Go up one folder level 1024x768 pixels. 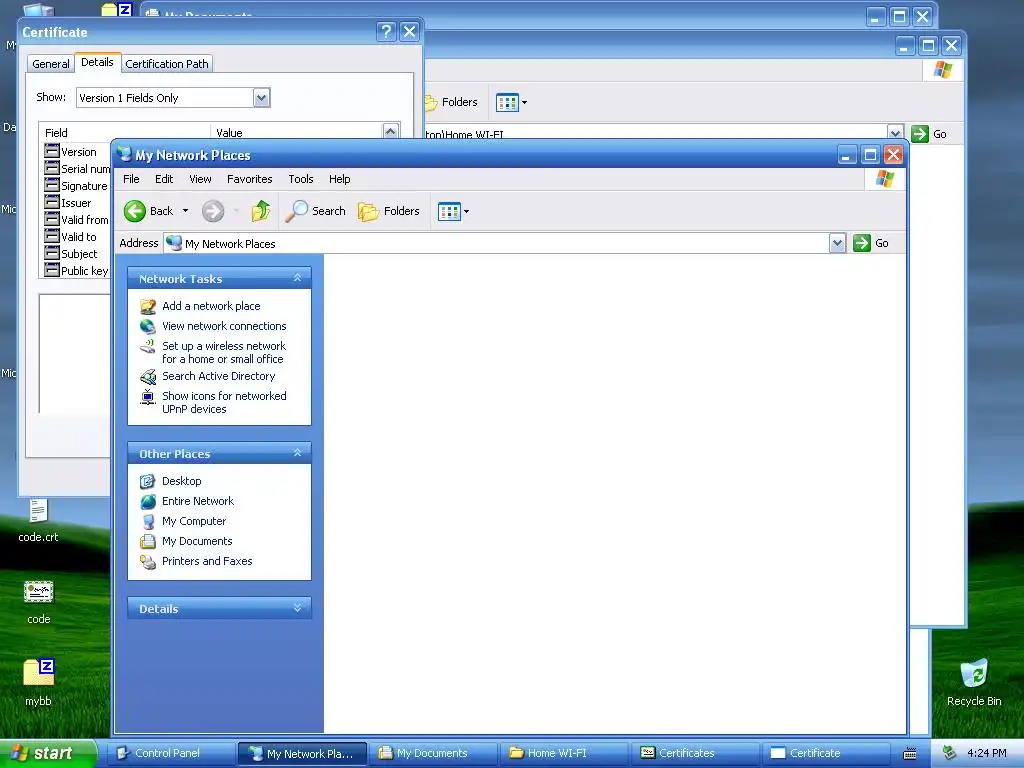pyautogui.click(x=261, y=211)
